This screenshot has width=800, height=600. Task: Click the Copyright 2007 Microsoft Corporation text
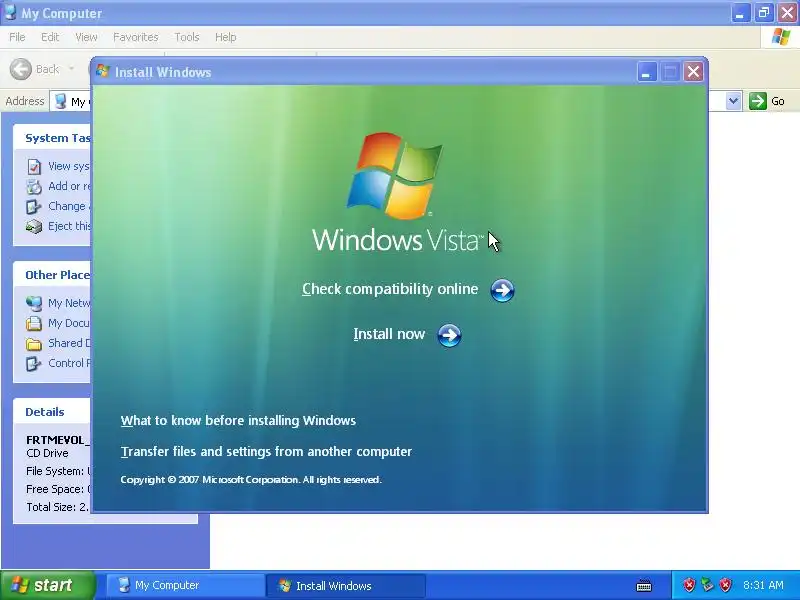coord(251,480)
